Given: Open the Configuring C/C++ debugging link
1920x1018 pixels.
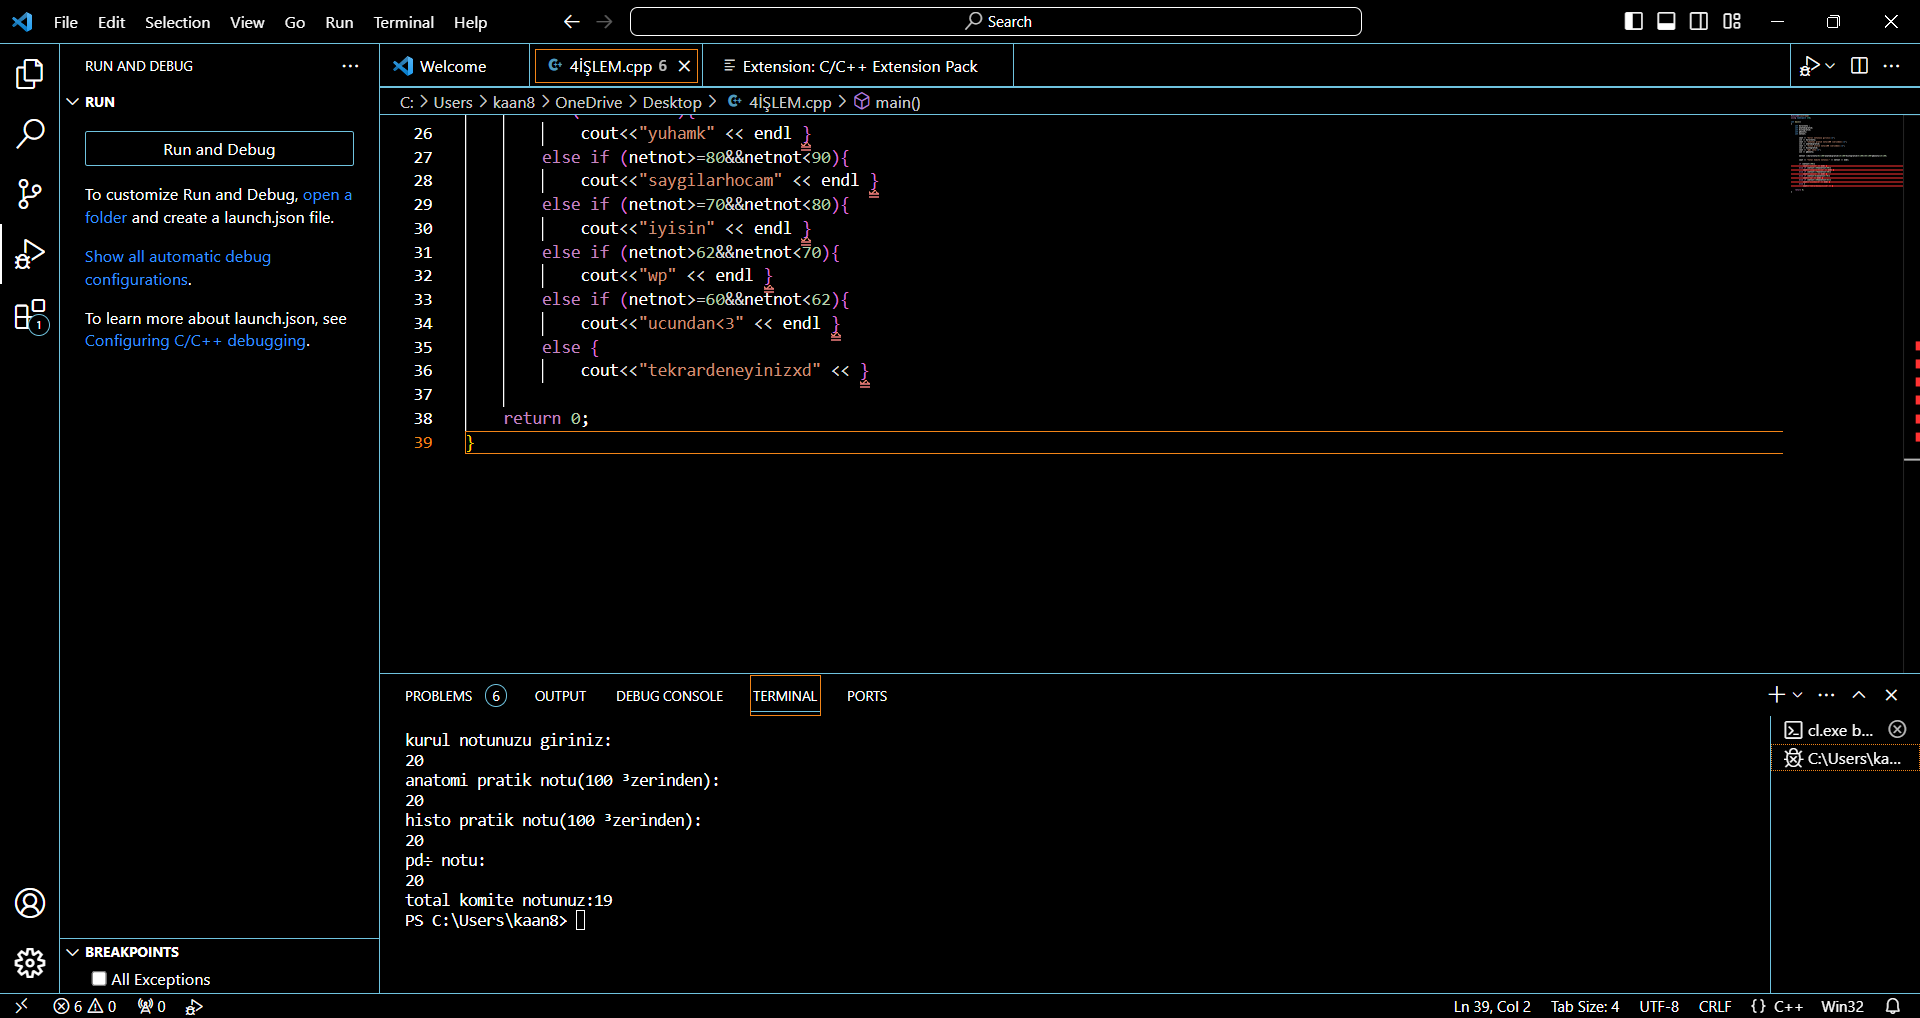Looking at the screenshot, I should point(195,341).
